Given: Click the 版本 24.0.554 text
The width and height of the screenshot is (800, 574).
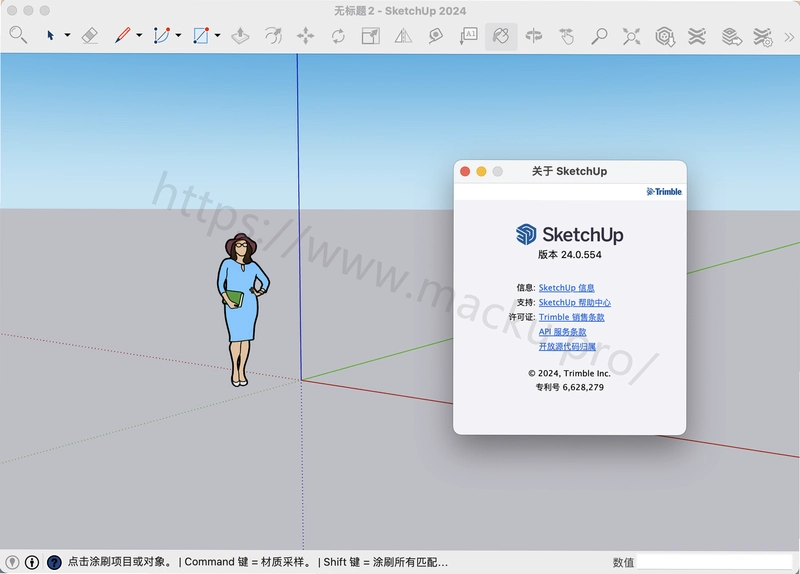Looking at the screenshot, I should 569,255.
